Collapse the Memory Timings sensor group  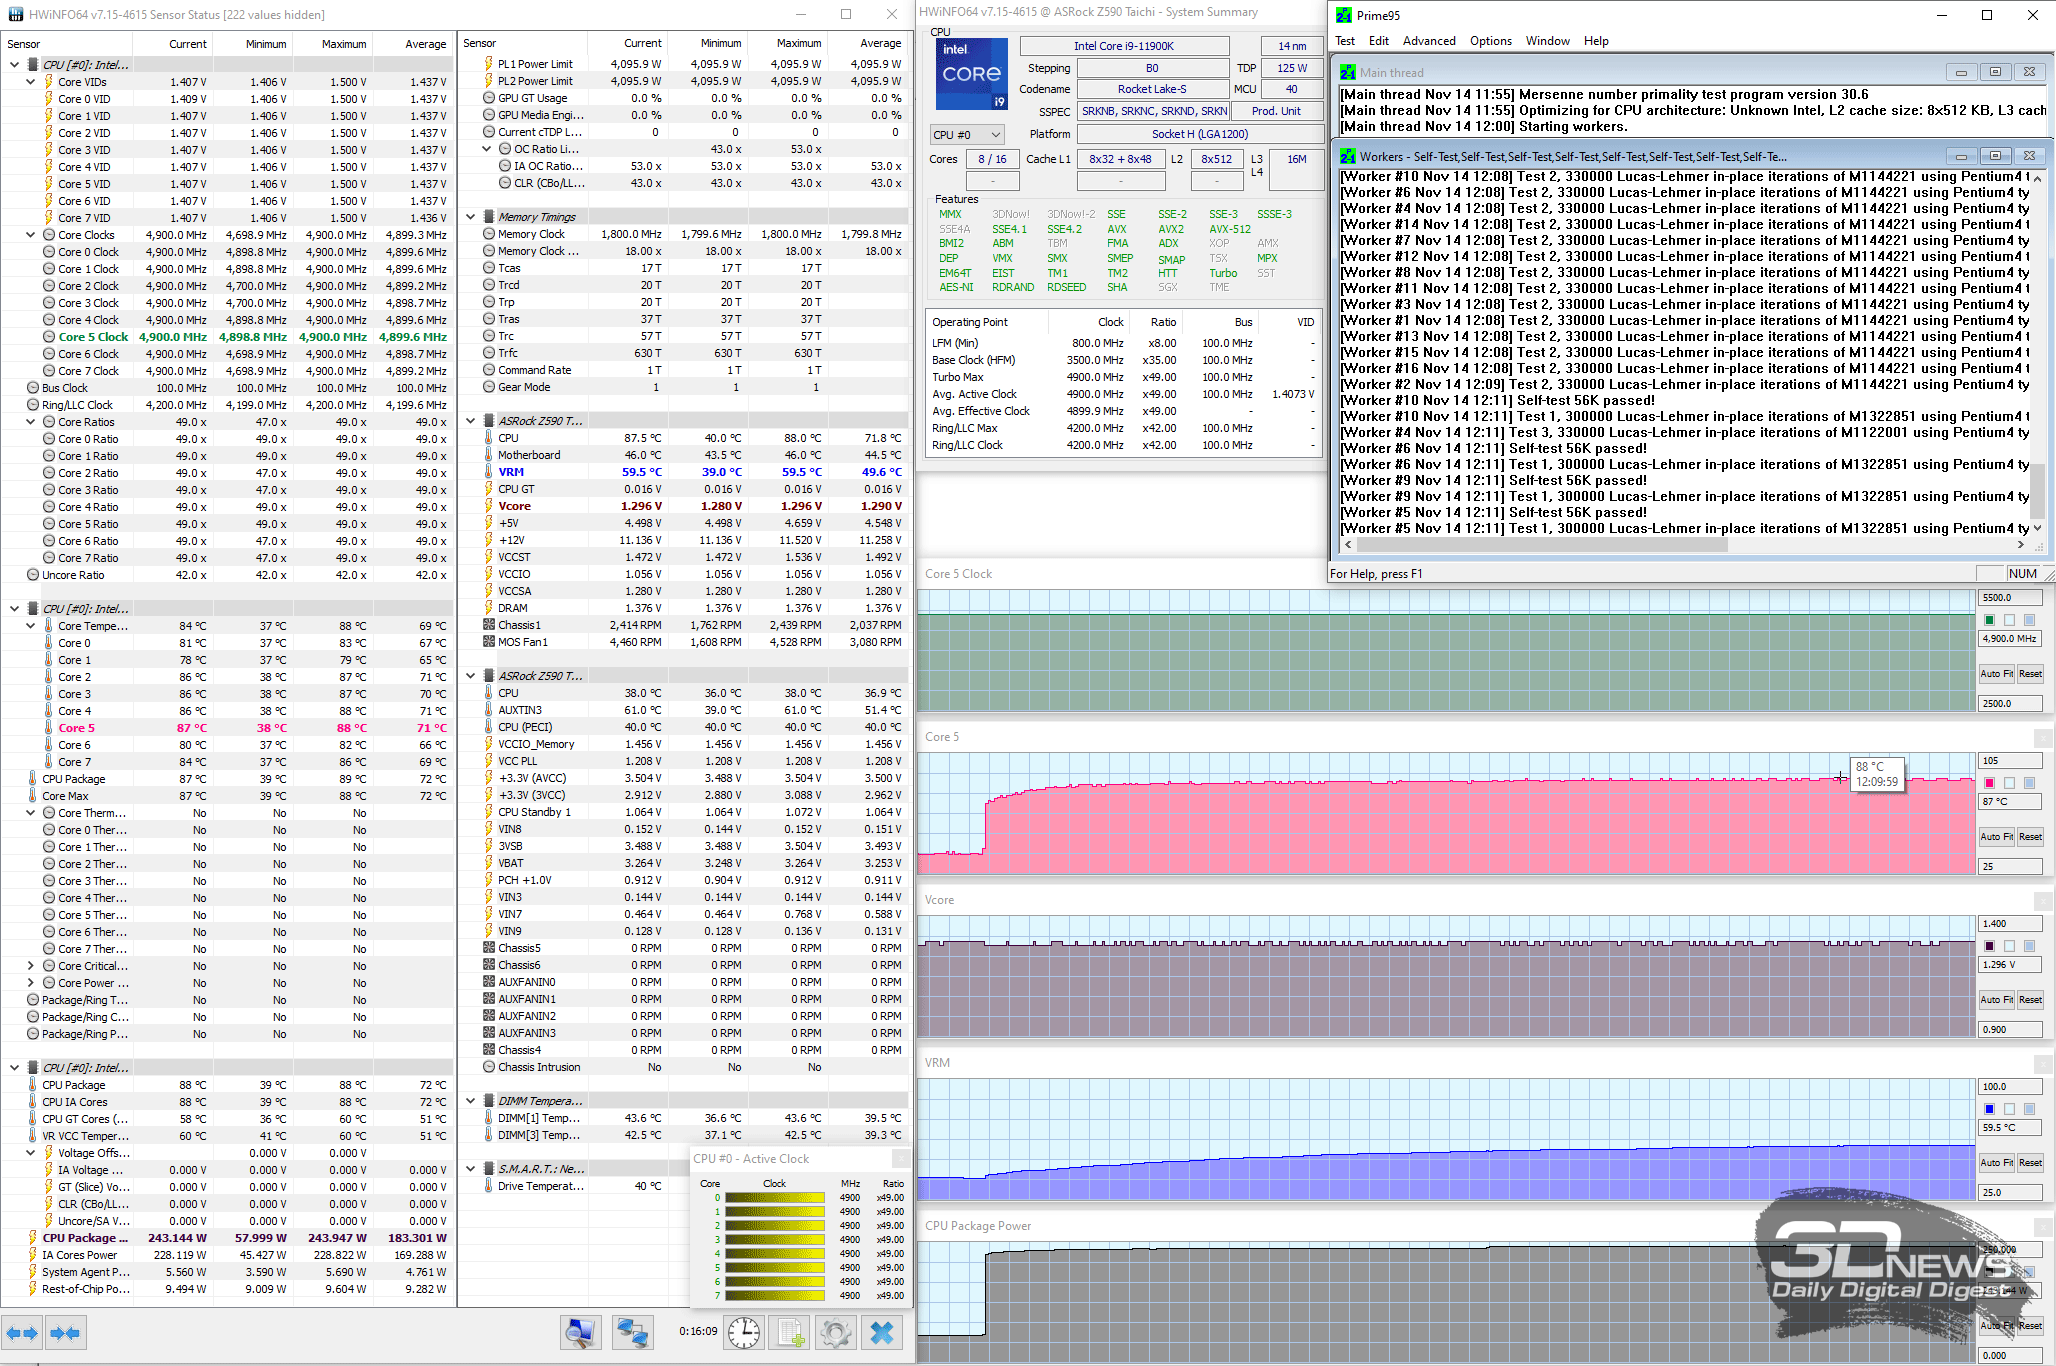471,217
